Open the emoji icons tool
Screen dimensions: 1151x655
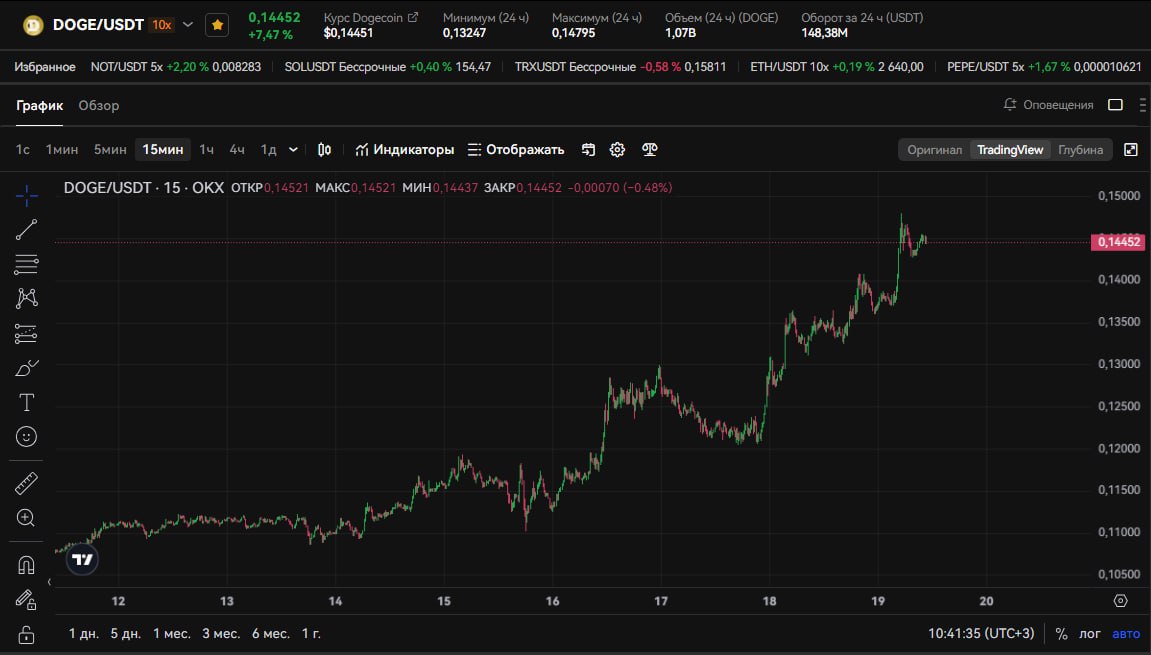point(26,437)
